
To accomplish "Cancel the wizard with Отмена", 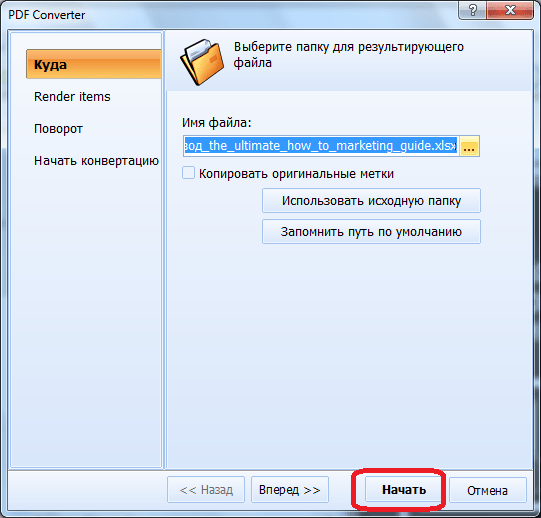I will pos(488,490).
